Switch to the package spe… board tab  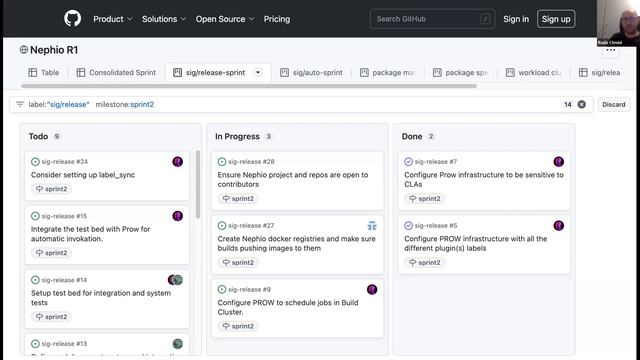[x=461, y=73]
